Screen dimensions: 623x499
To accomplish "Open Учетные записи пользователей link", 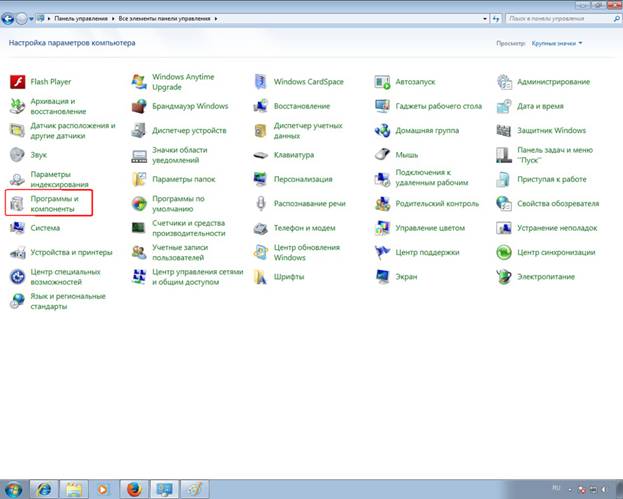I will coord(180,252).
